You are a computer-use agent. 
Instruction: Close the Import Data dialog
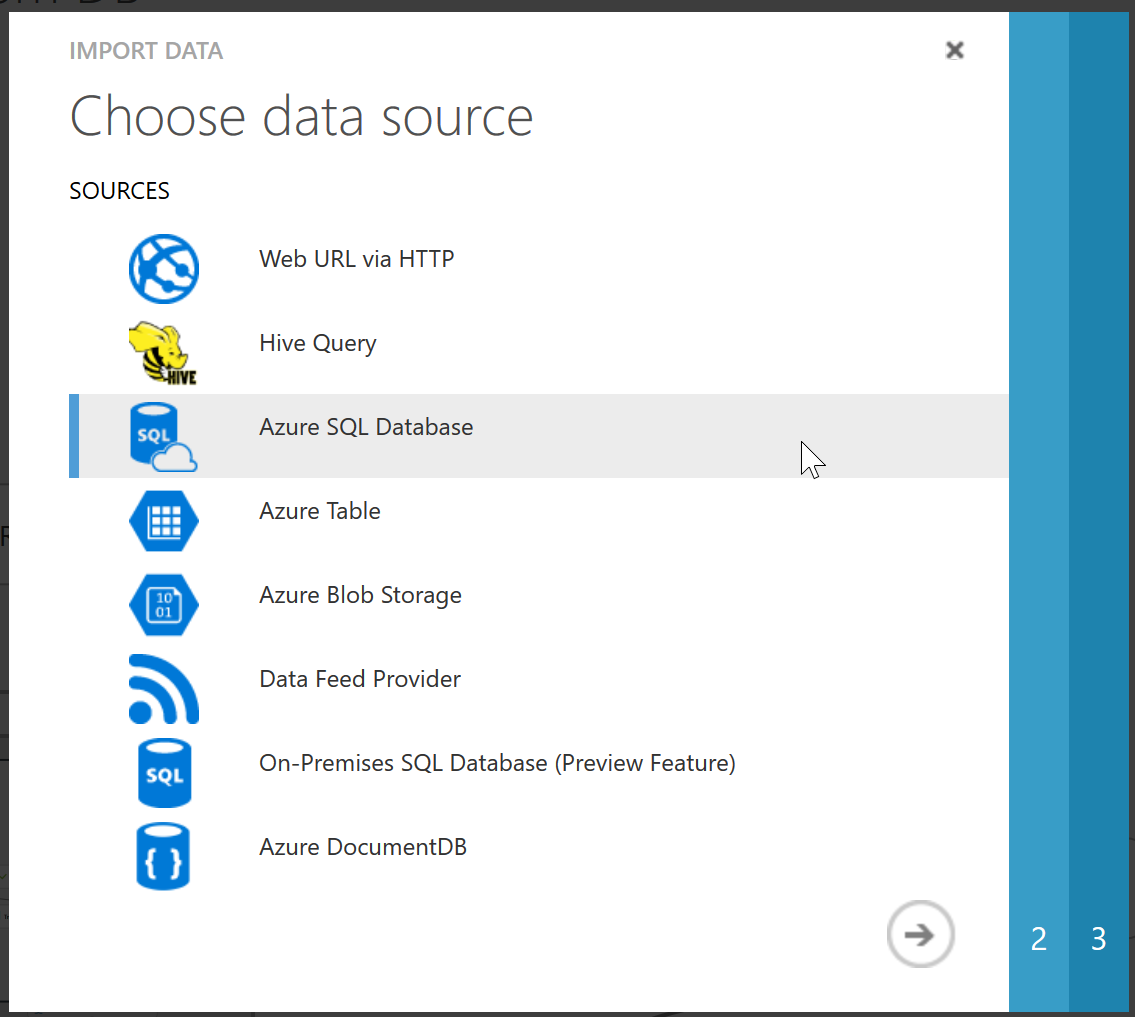pos(955,50)
